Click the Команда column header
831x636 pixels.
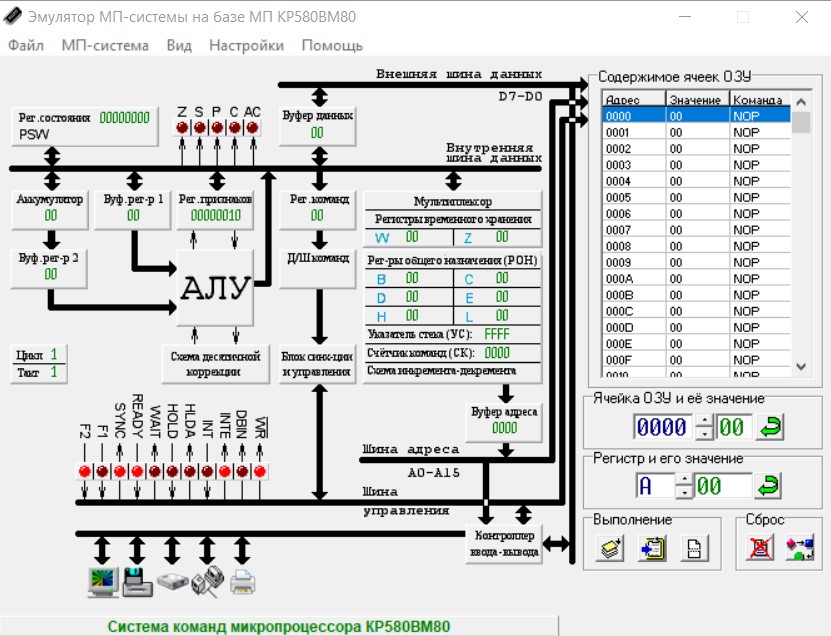click(760, 100)
